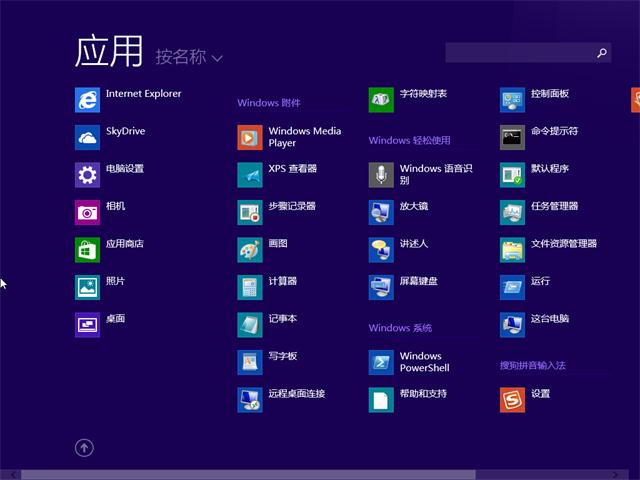Launch Windows Media Player

click(x=250, y=137)
